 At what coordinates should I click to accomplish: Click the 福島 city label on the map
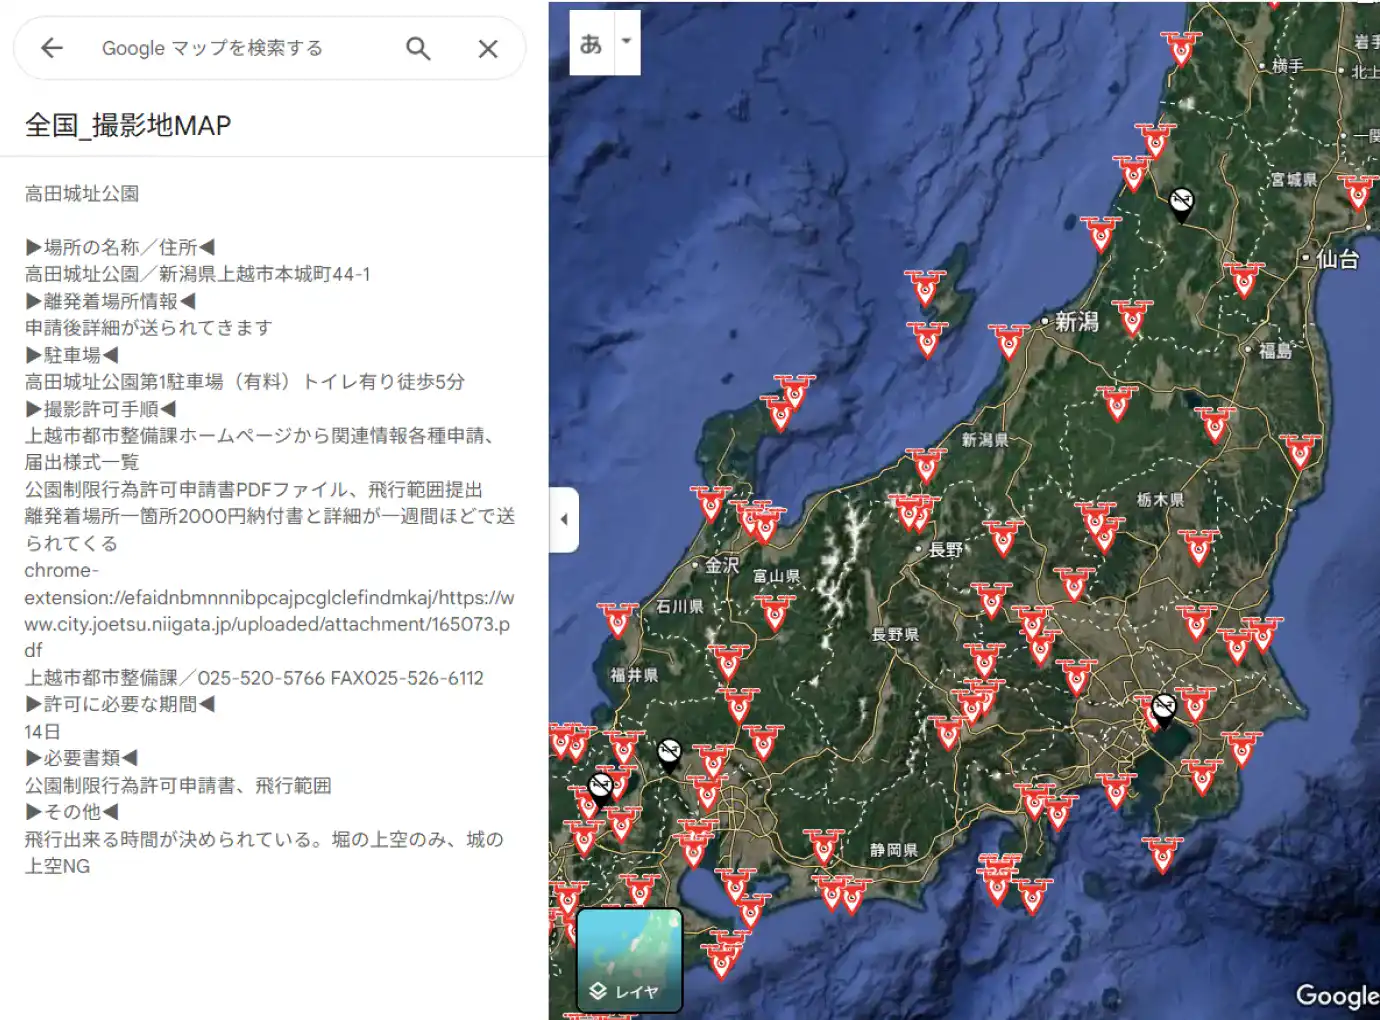coord(1275,350)
